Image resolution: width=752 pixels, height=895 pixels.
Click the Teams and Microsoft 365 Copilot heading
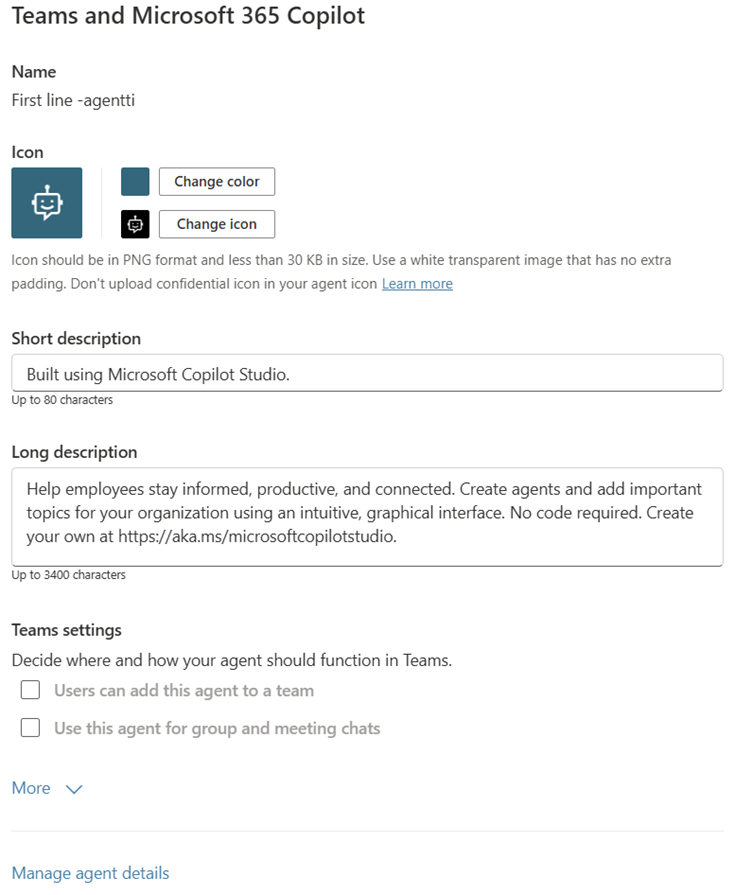188,17
